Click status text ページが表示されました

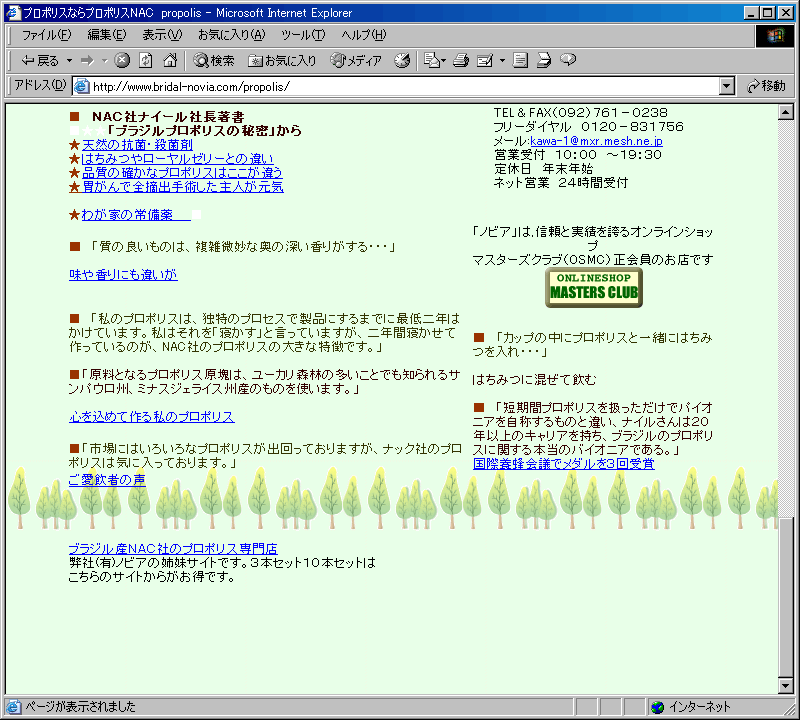click(x=81, y=707)
